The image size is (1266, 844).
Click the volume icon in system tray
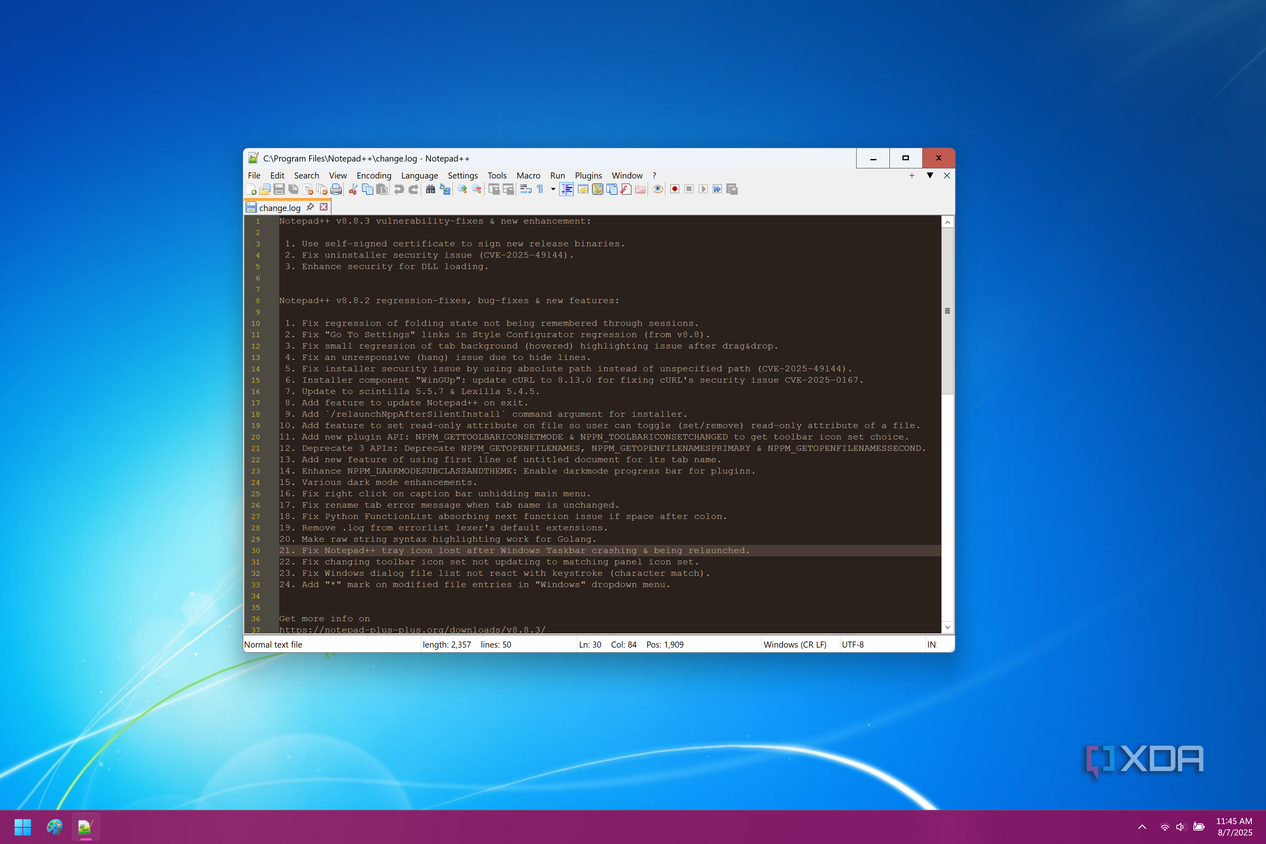(x=1181, y=827)
